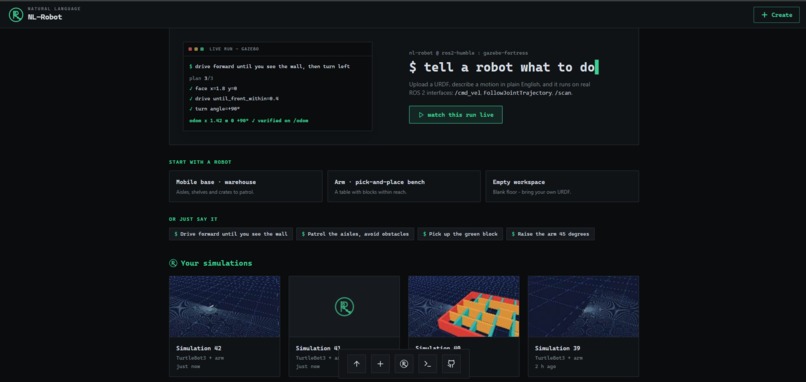Select the 'Arm · pick-and-place bench' card
Viewport: 806px width, 382px height.
click(404, 186)
